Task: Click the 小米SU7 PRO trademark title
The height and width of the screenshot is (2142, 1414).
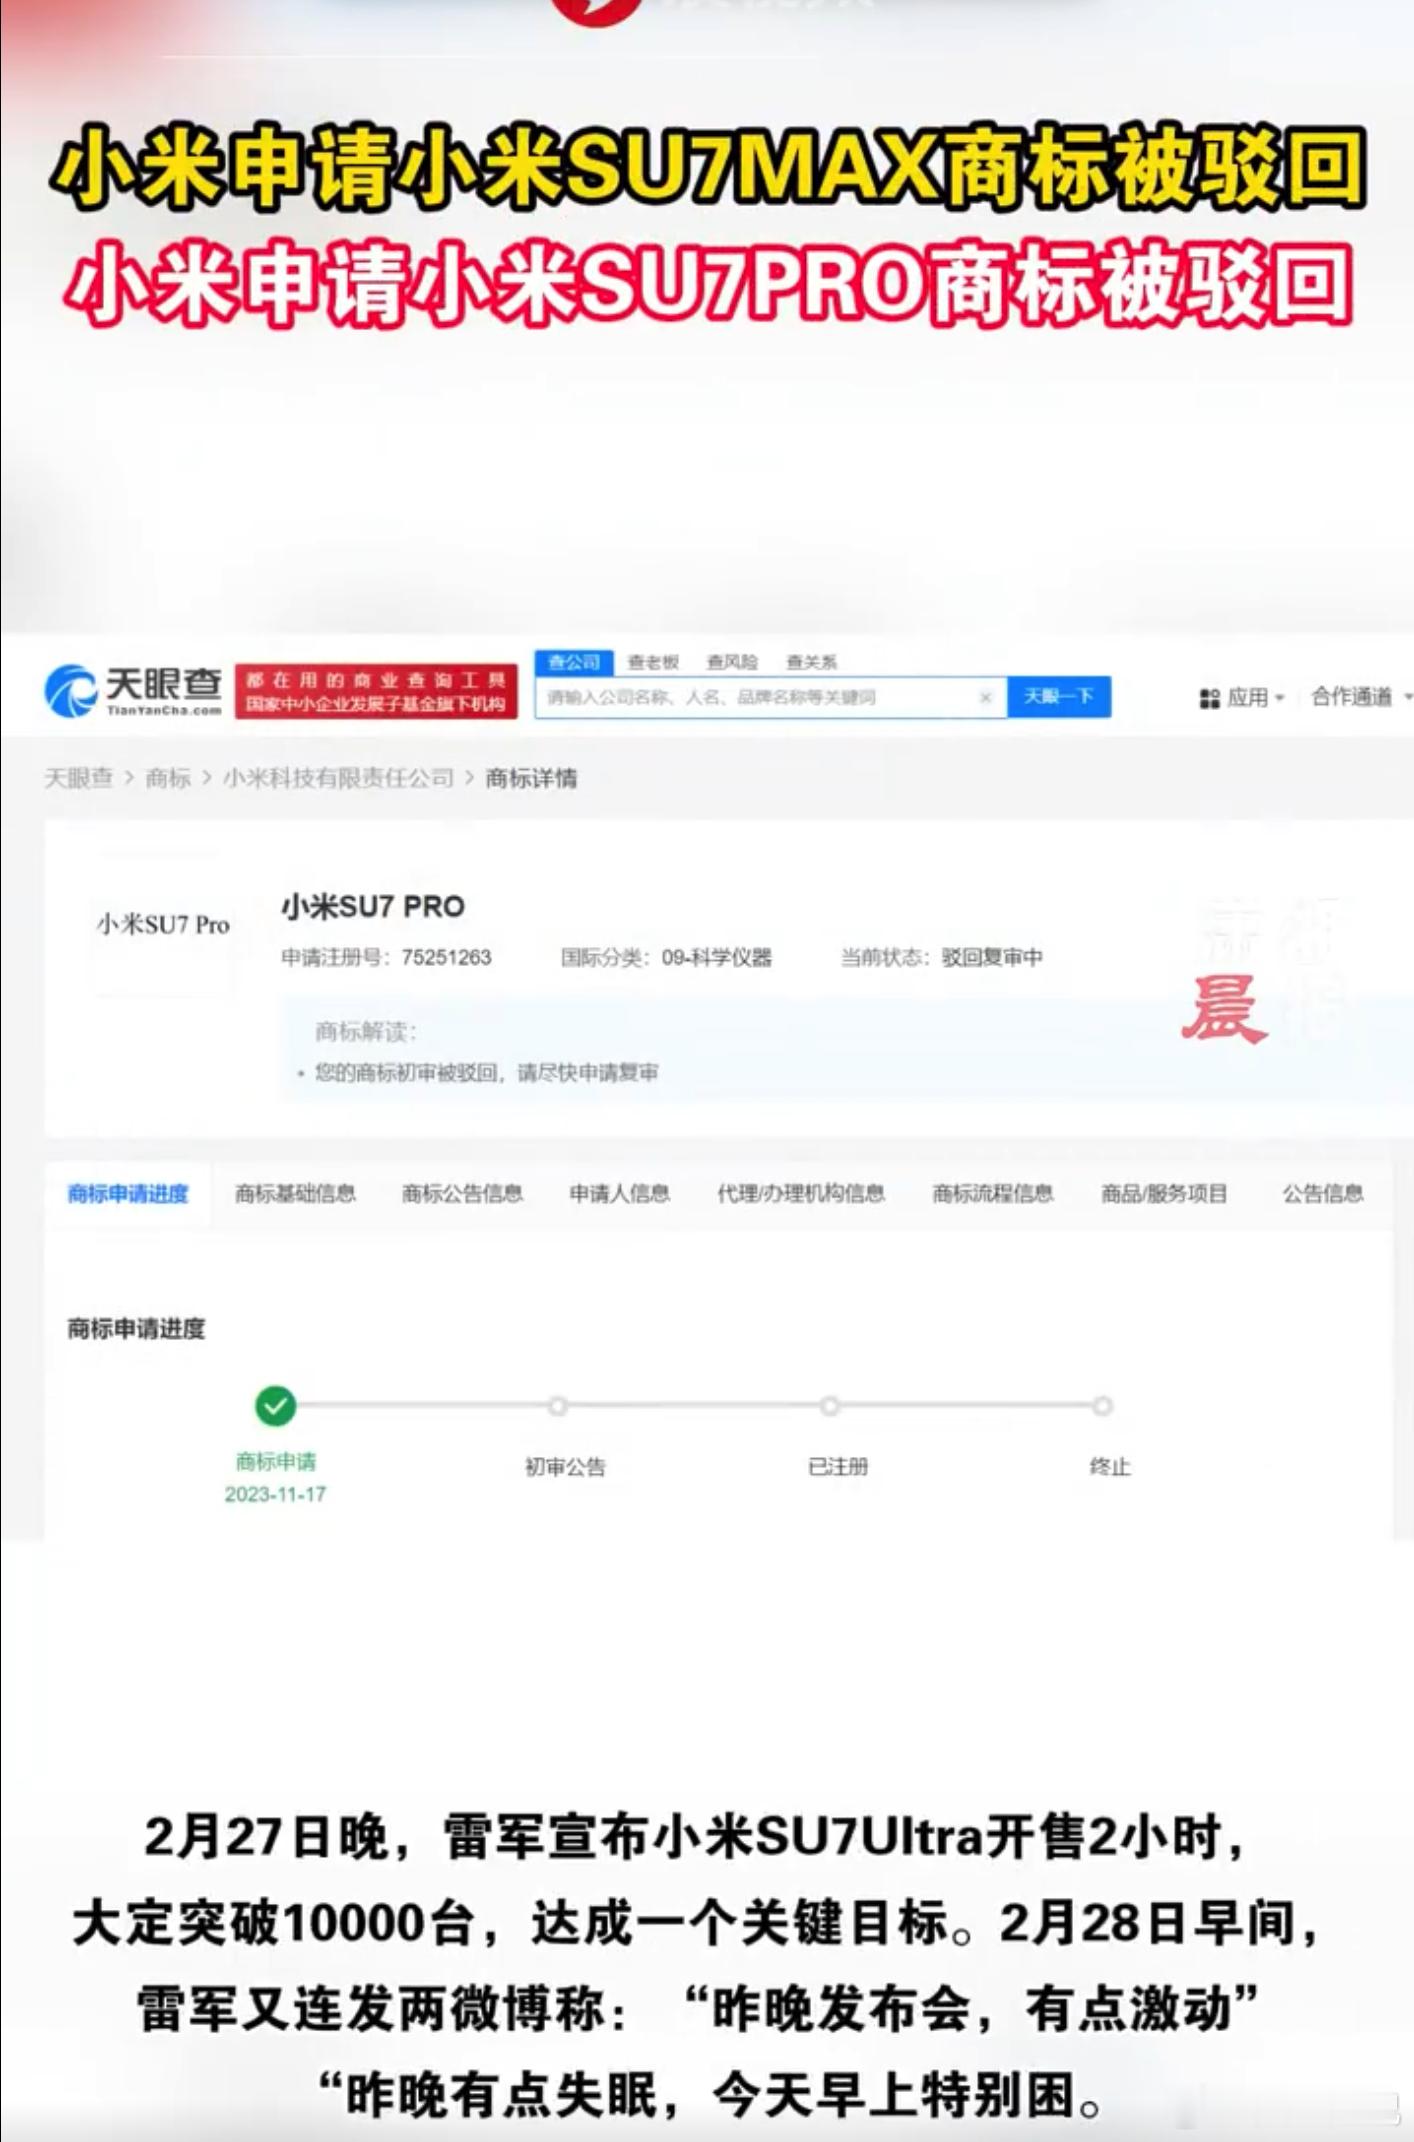Action: [x=373, y=907]
